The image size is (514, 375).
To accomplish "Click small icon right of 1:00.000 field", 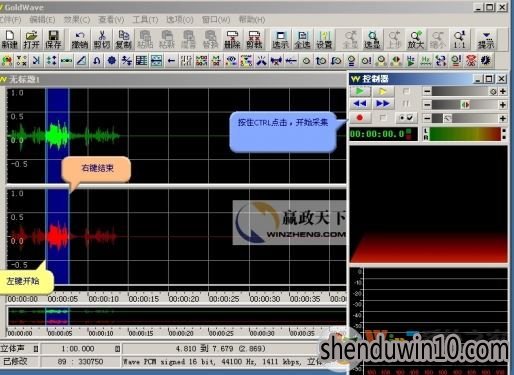I will point(117,349).
